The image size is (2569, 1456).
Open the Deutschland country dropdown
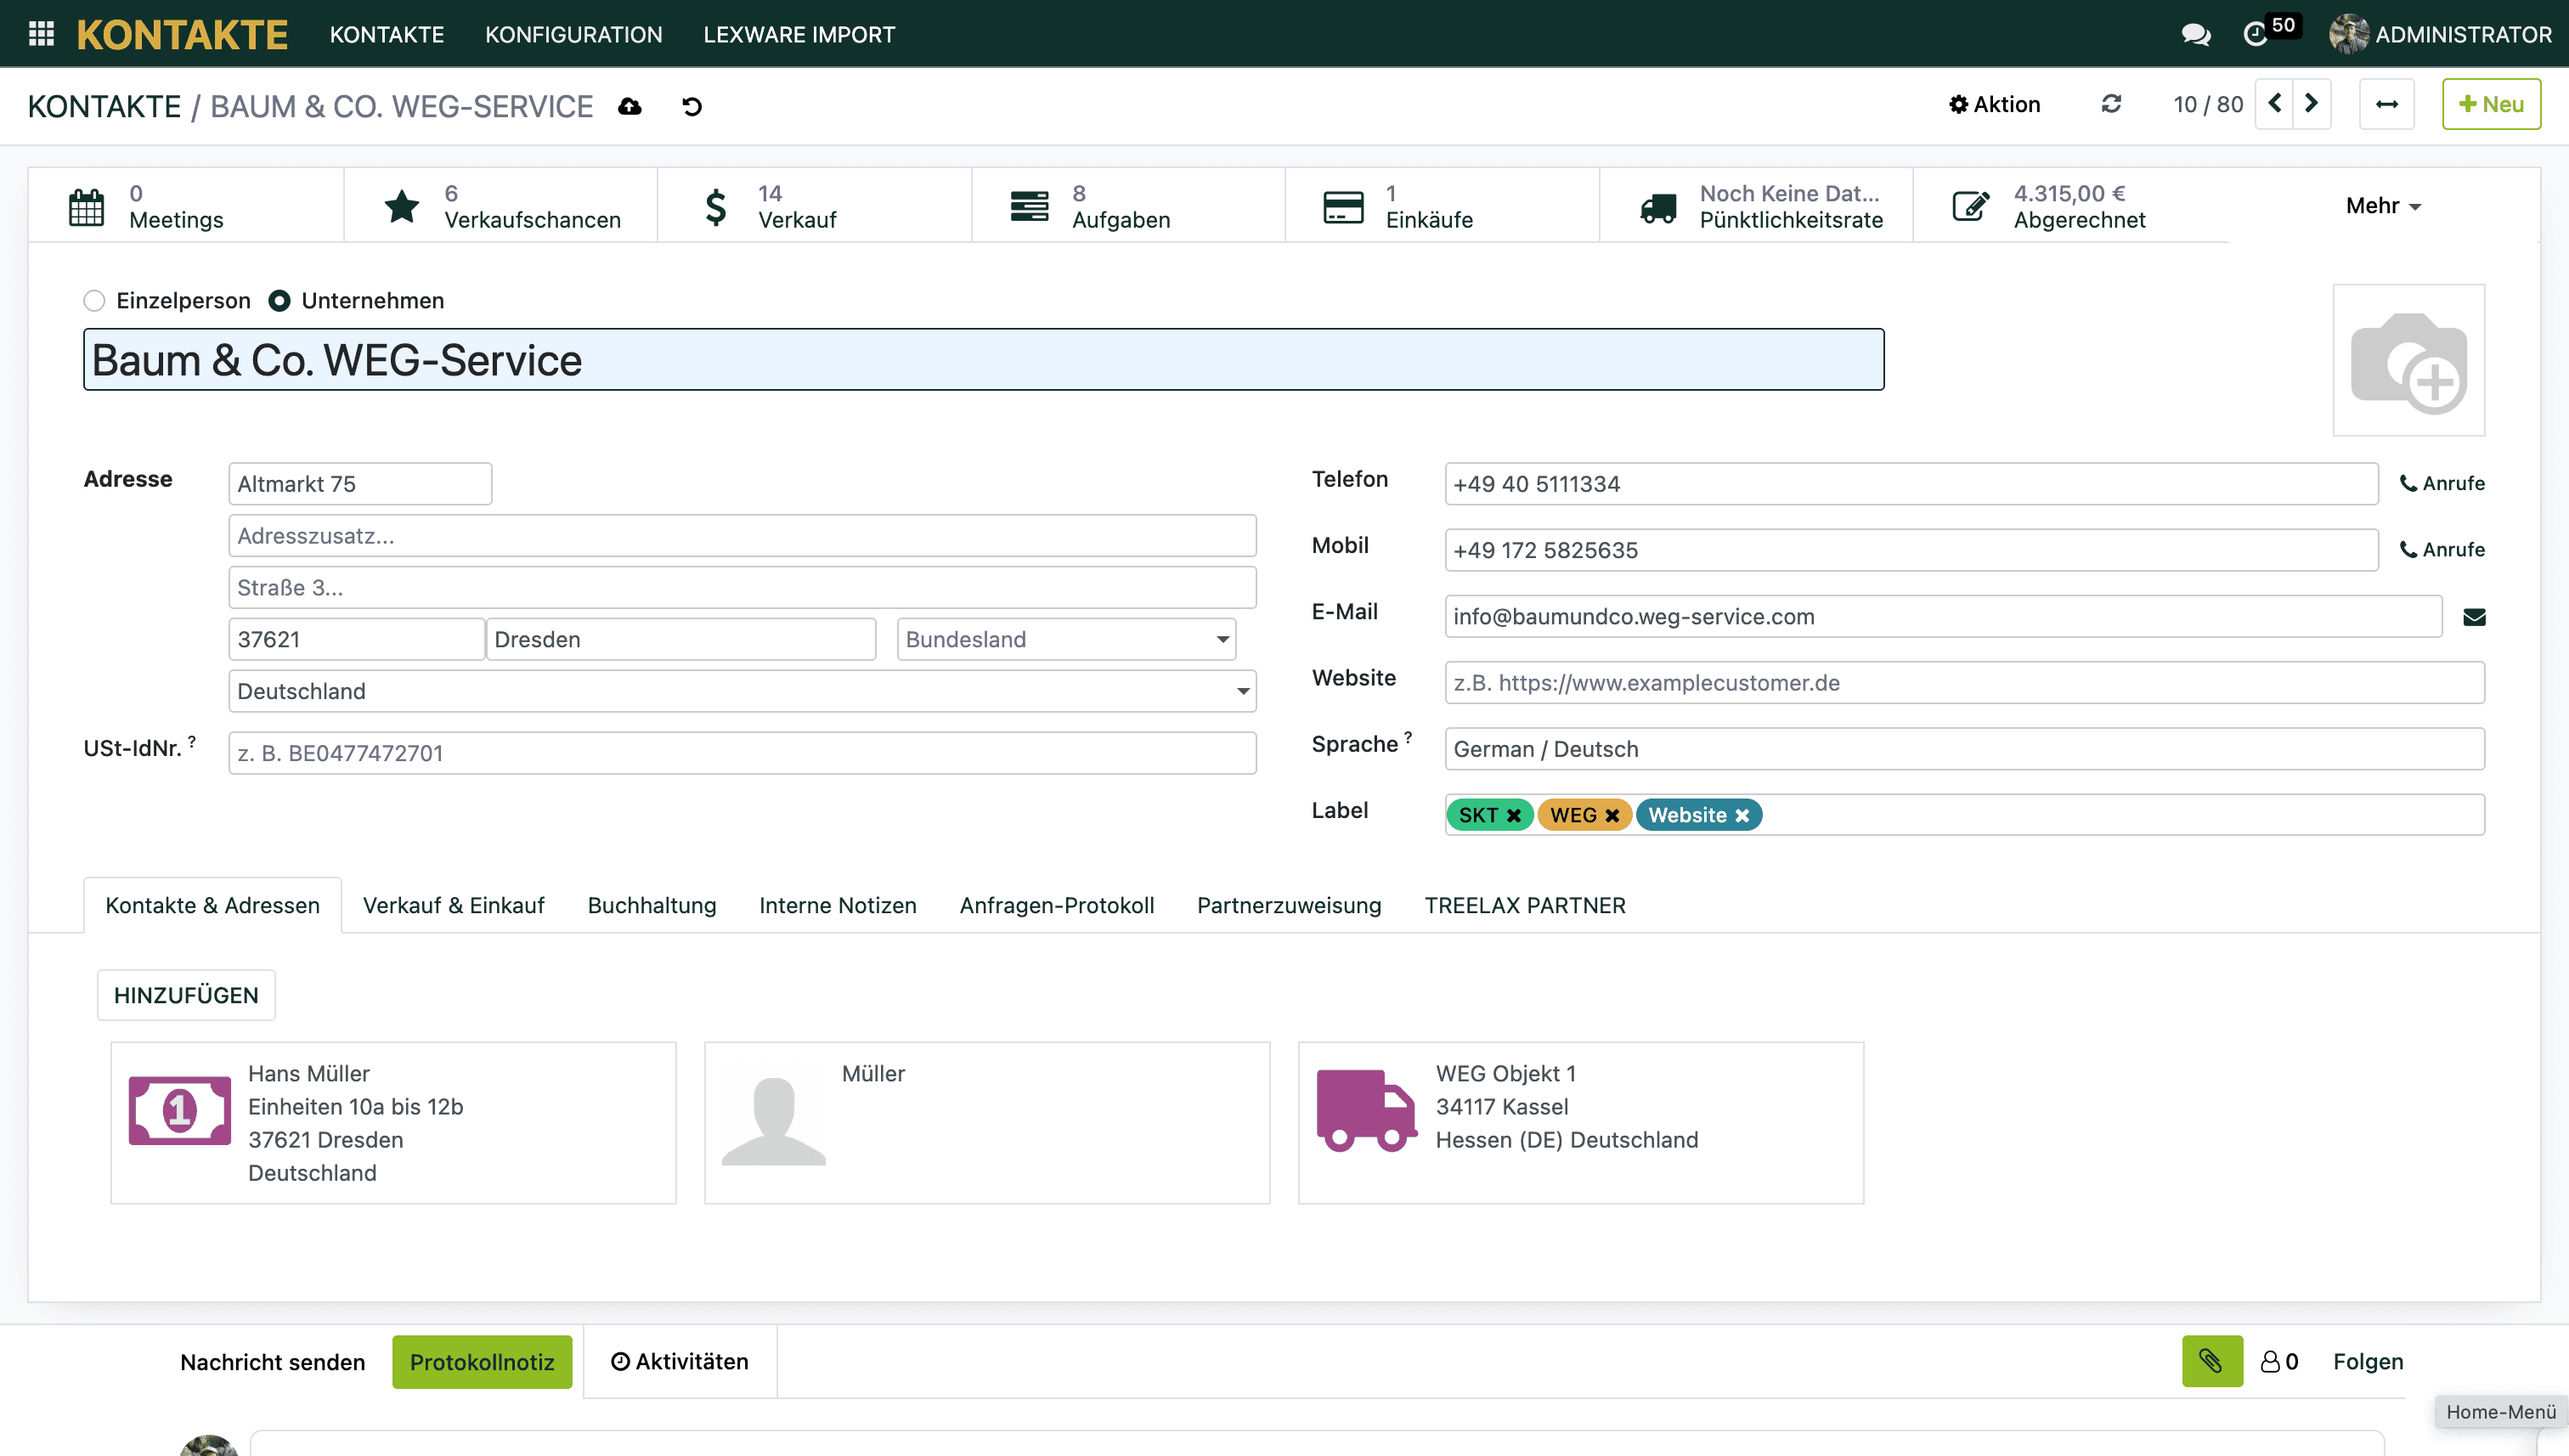pos(741,691)
